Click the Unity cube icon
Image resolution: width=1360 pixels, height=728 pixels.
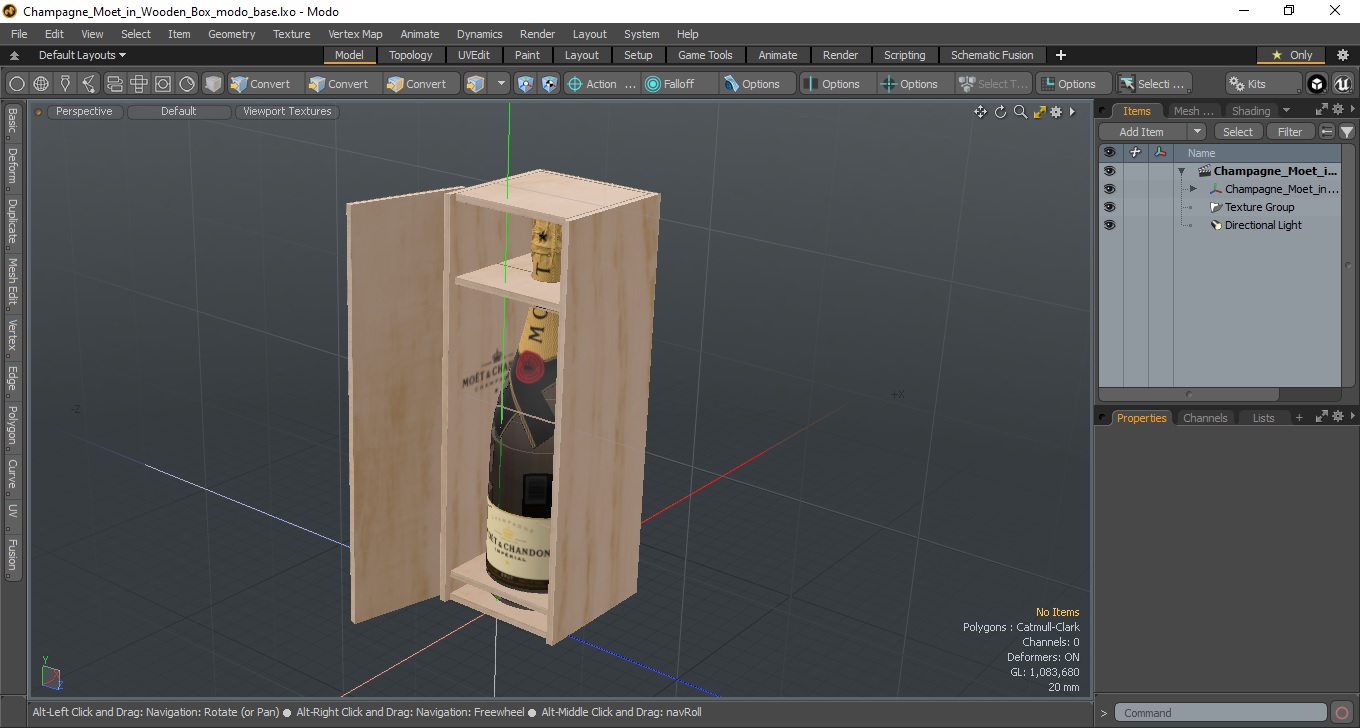pyautogui.click(x=1317, y=84)
